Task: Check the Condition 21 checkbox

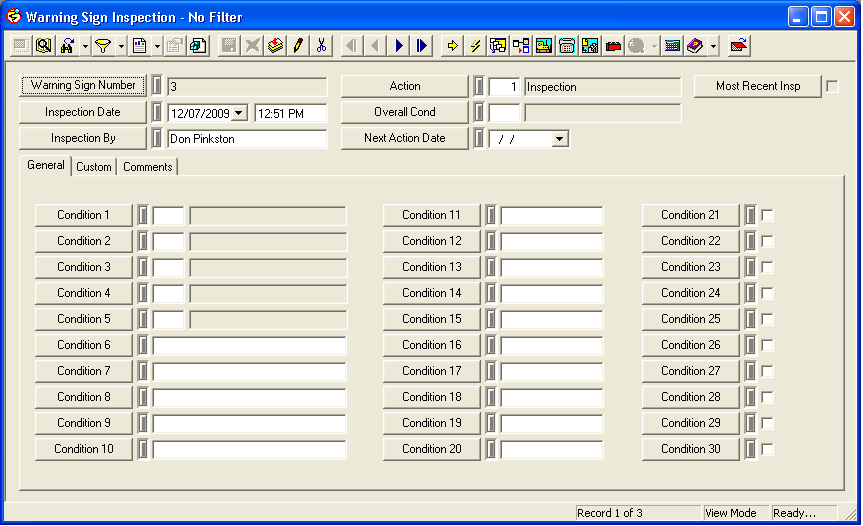Action: click(767, 215)
